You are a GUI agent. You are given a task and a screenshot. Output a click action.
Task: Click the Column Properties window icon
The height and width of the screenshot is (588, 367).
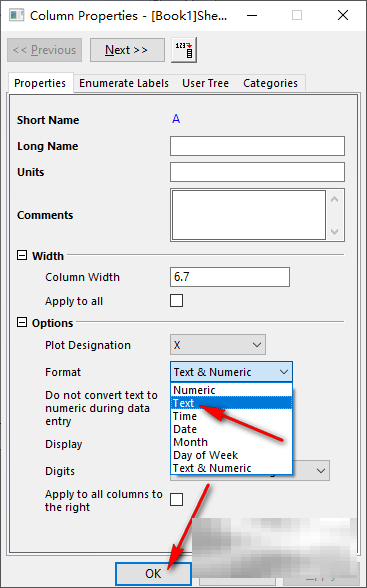16,15
